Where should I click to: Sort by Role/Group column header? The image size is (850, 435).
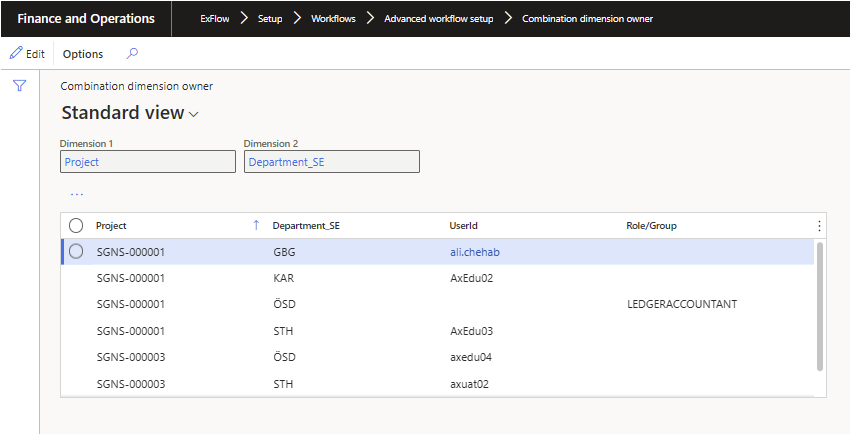tap(651, 226)
